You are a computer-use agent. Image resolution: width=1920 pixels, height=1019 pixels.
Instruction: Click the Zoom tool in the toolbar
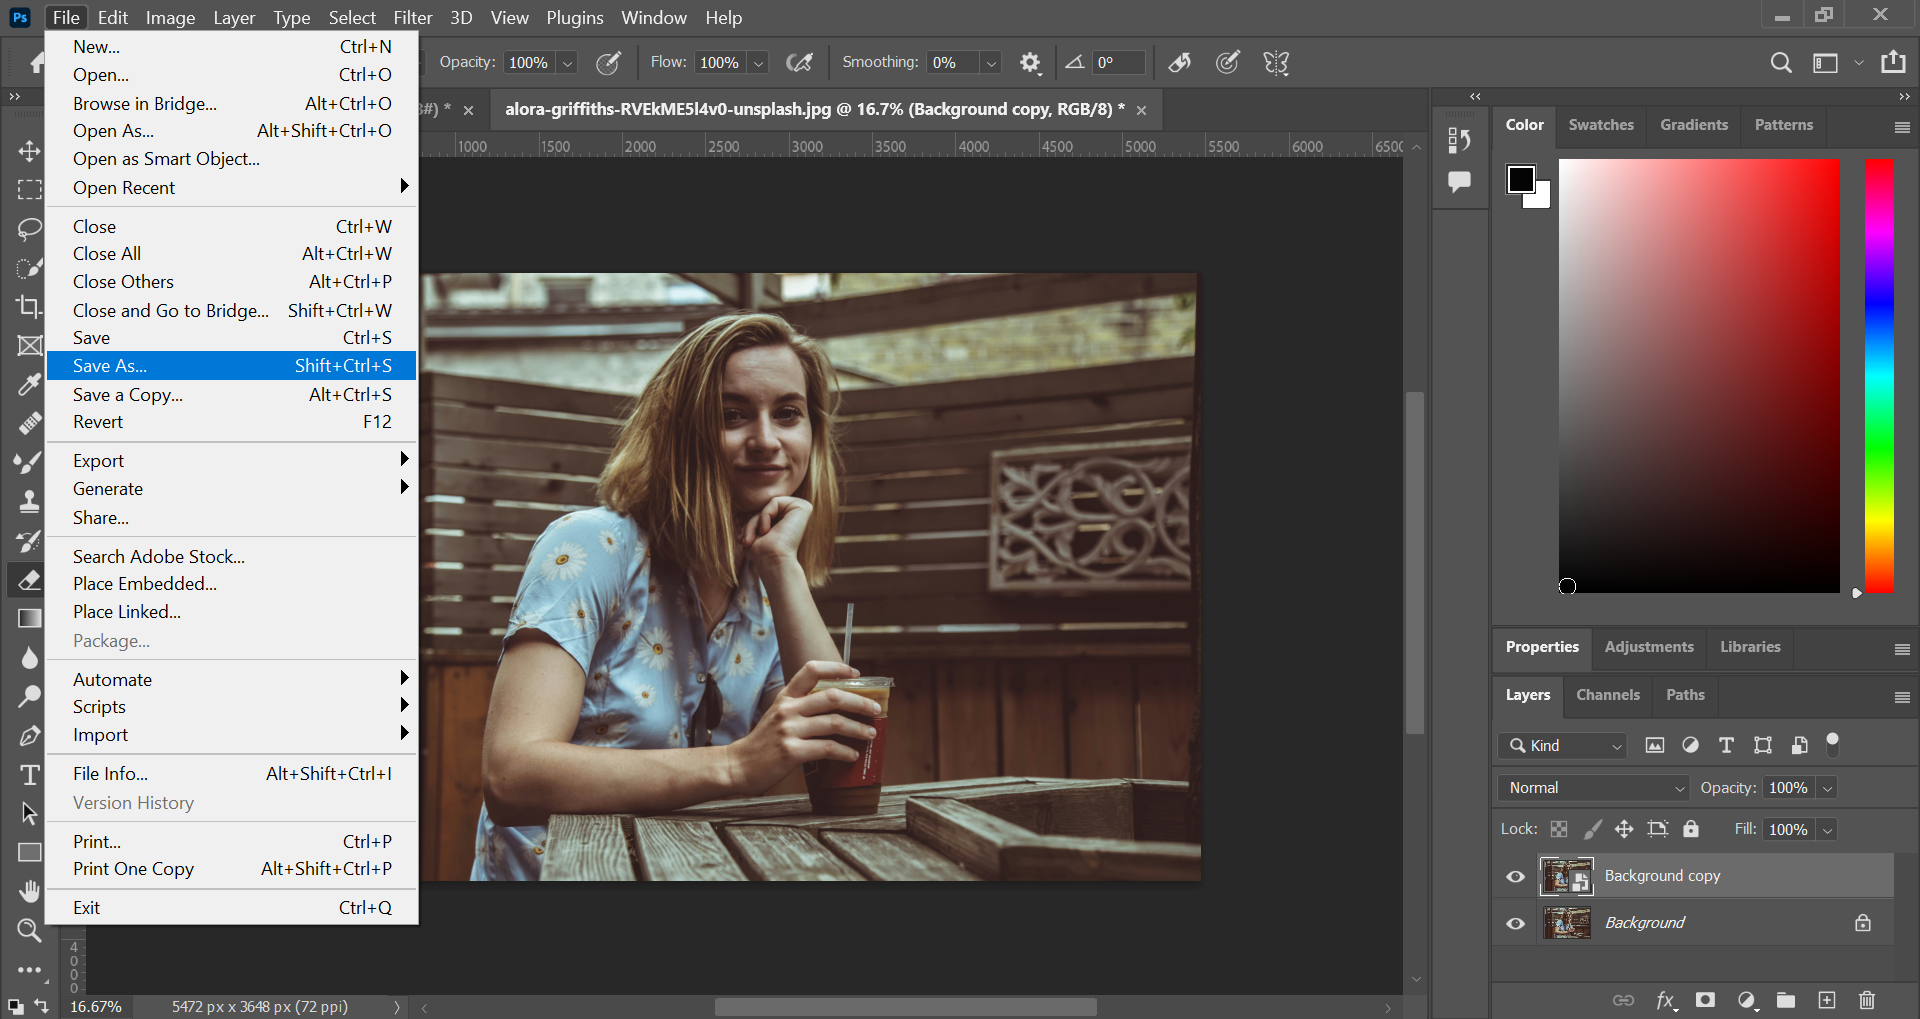point(29,931)
